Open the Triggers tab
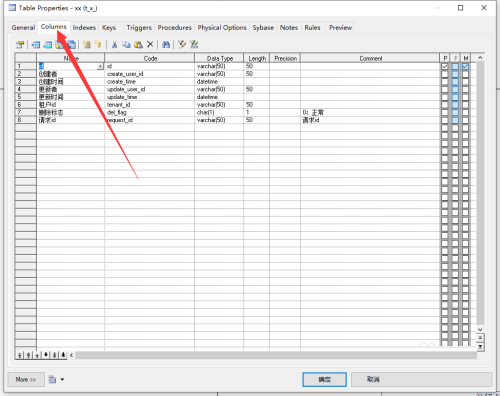500x396 pixels. [139, 27]
